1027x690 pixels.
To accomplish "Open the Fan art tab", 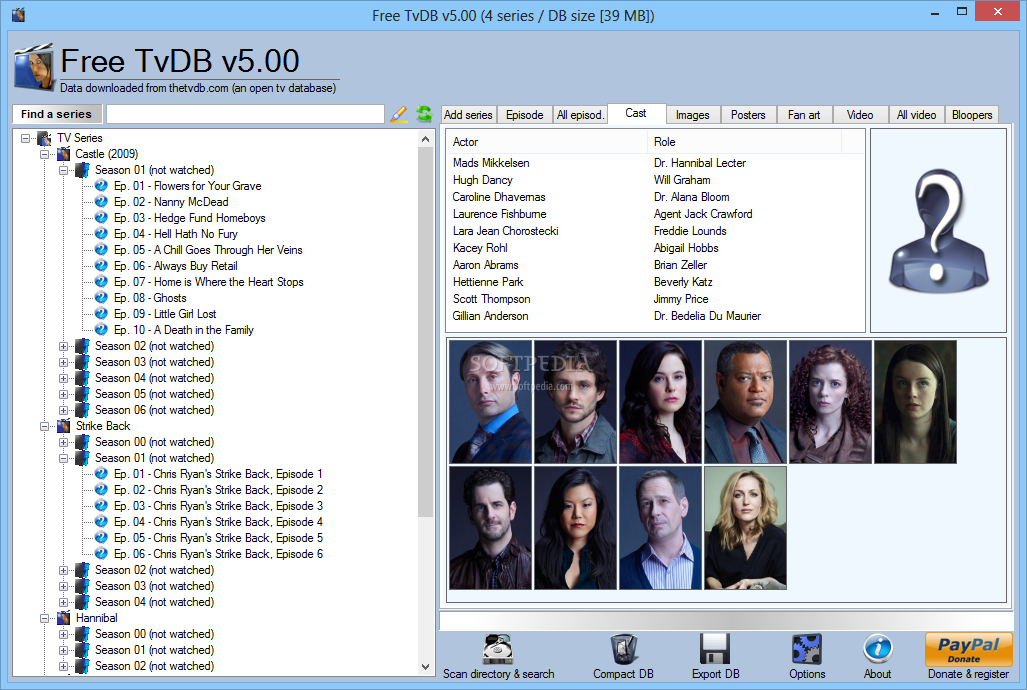I will click(804, 115).
